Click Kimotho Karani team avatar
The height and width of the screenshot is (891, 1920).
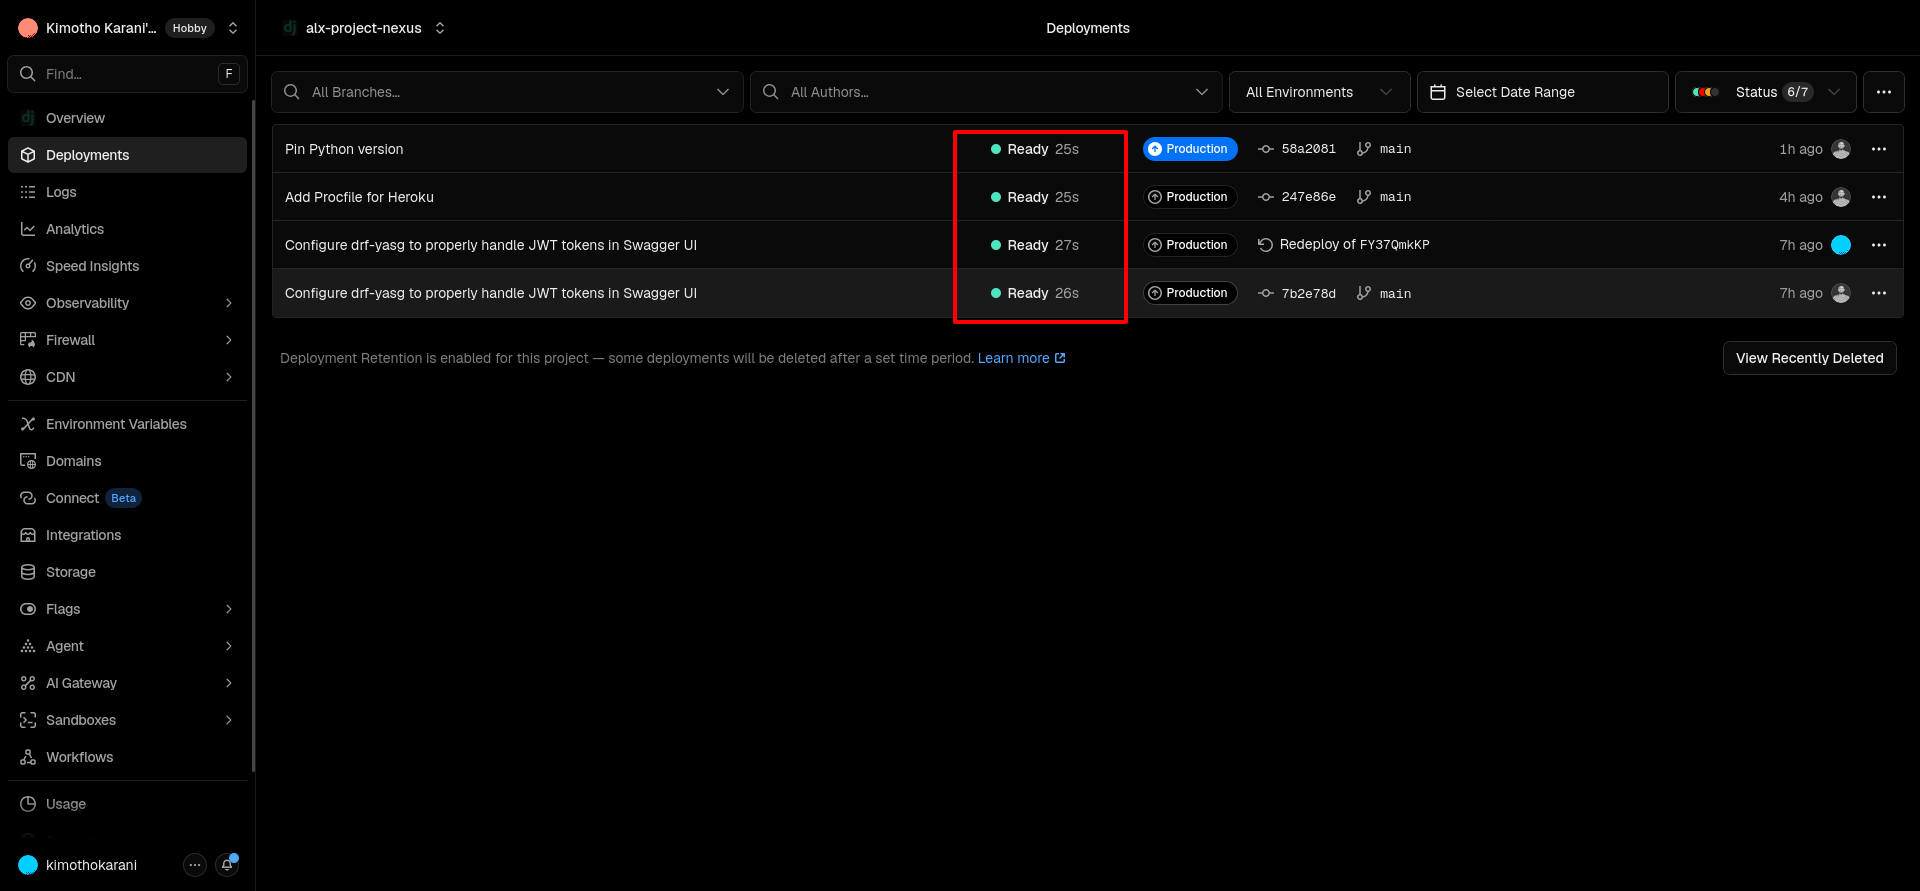pyautogui.click(x=28, y=28)
